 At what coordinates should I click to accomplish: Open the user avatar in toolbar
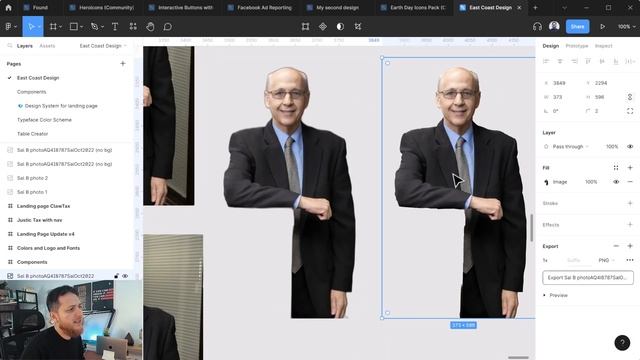554,26
